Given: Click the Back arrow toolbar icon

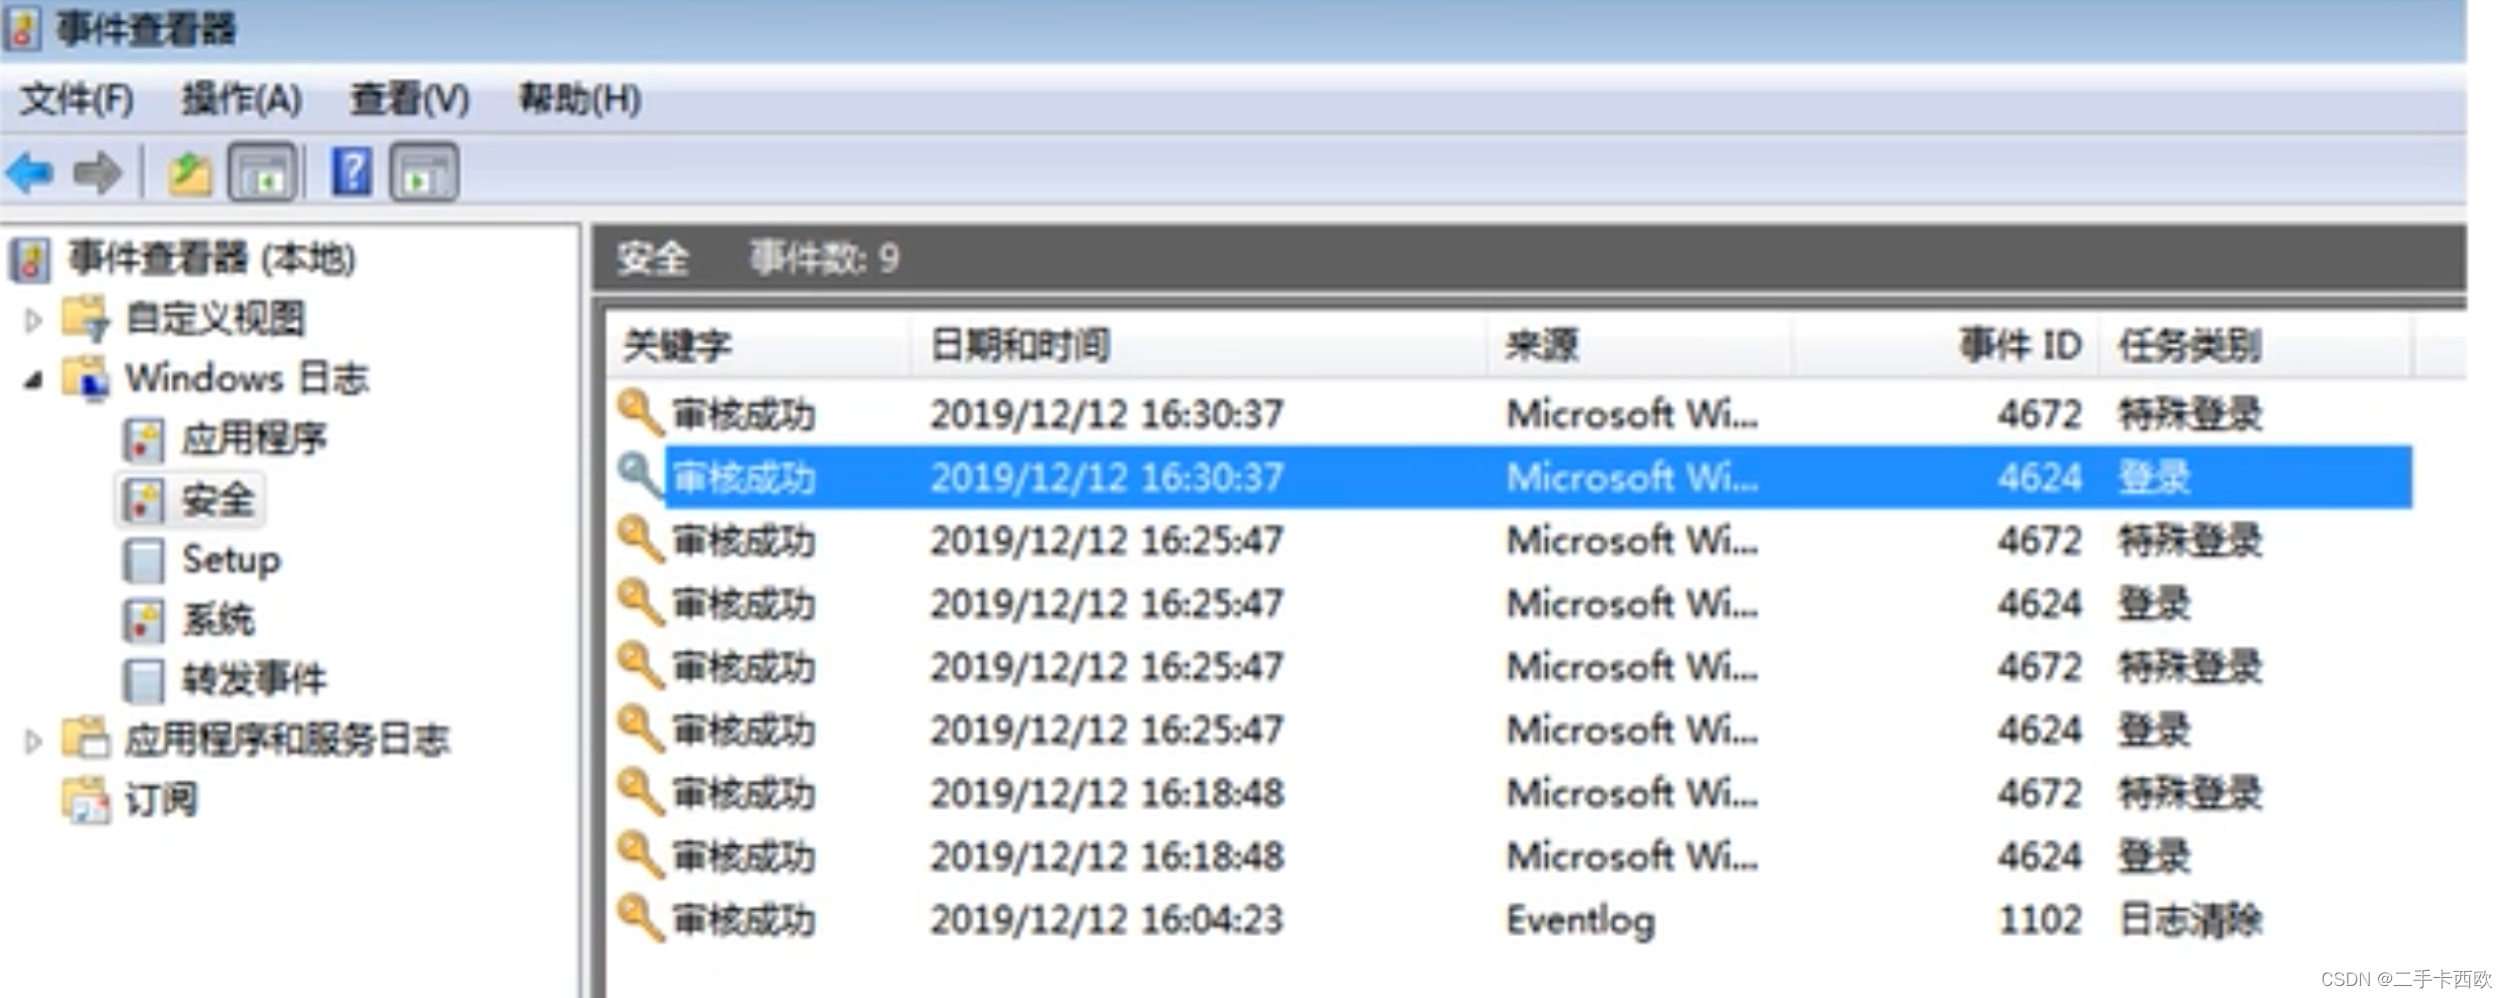Looking at the screenshot, I should pyautogui.click(x=29, y=173).
